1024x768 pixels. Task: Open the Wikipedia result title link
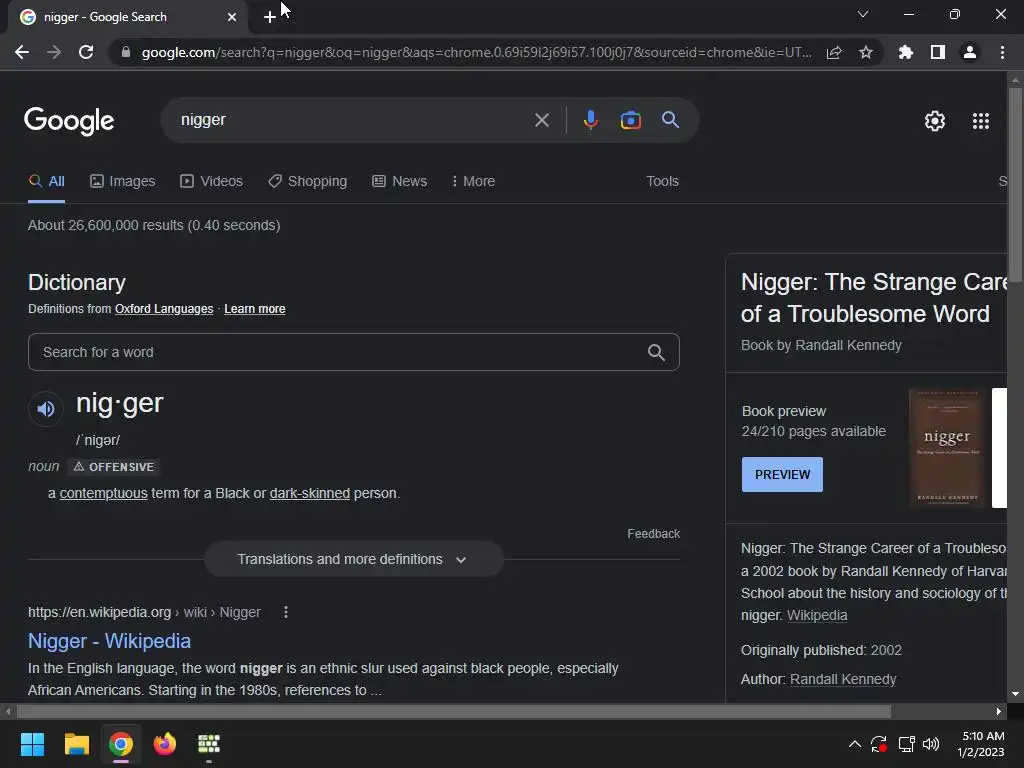pyautogui.click(x=109, y=641)
